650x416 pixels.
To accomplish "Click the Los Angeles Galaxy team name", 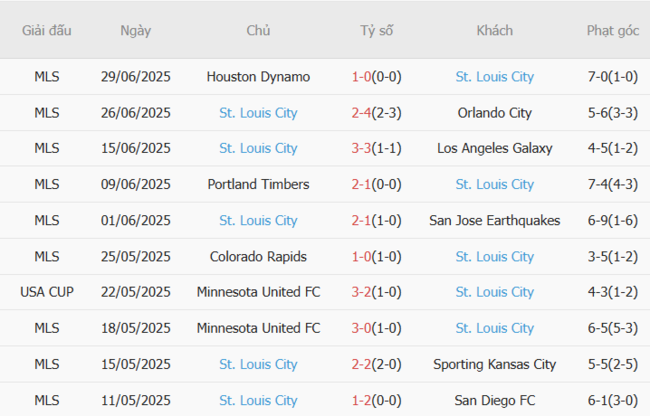I will click(x=494, y=148).
